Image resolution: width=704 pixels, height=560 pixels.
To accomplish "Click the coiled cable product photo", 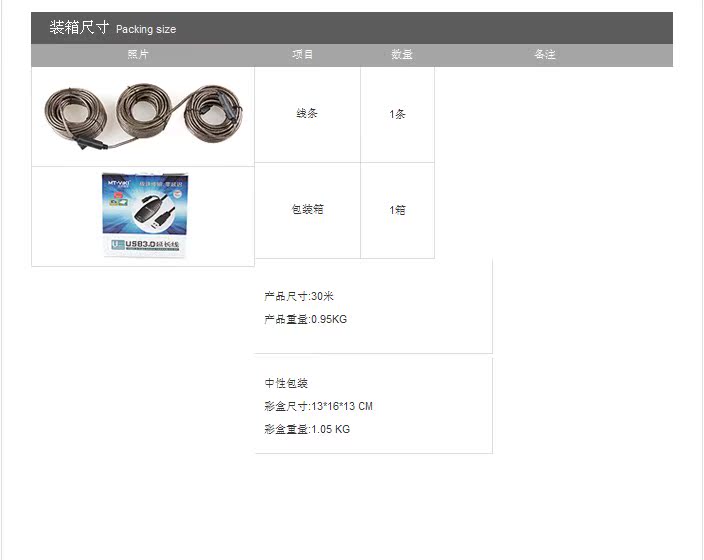I will tap(143, 116).
